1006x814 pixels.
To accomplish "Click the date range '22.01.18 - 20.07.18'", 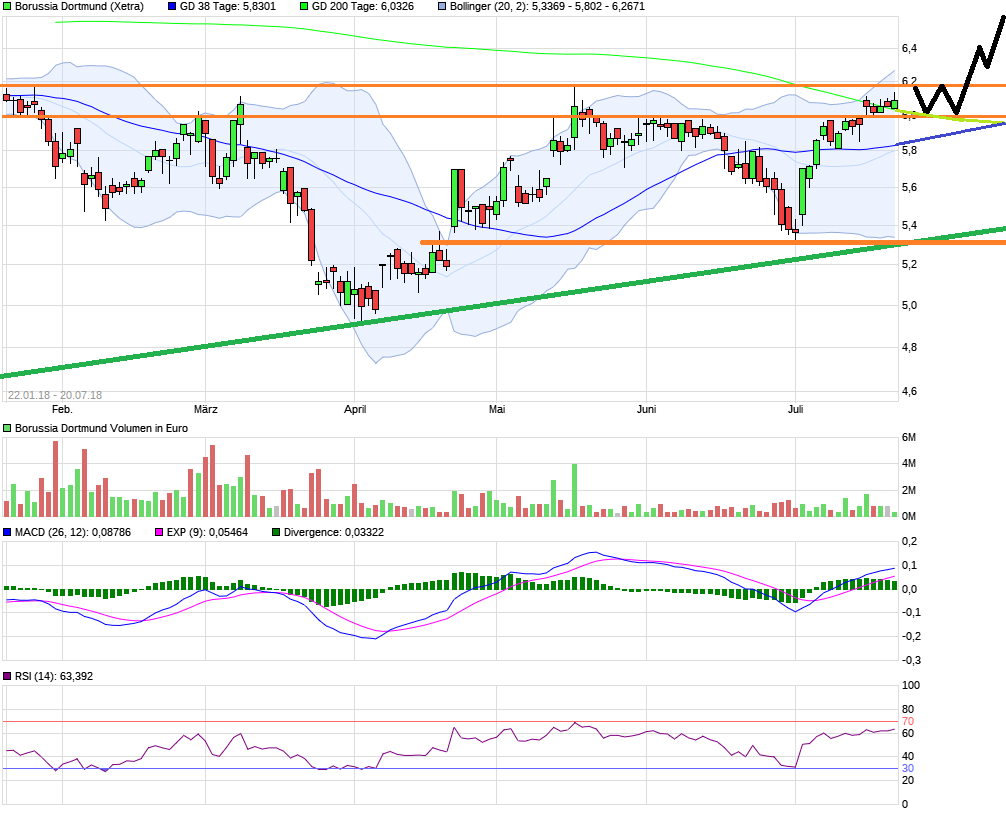I will coord(55,395).
